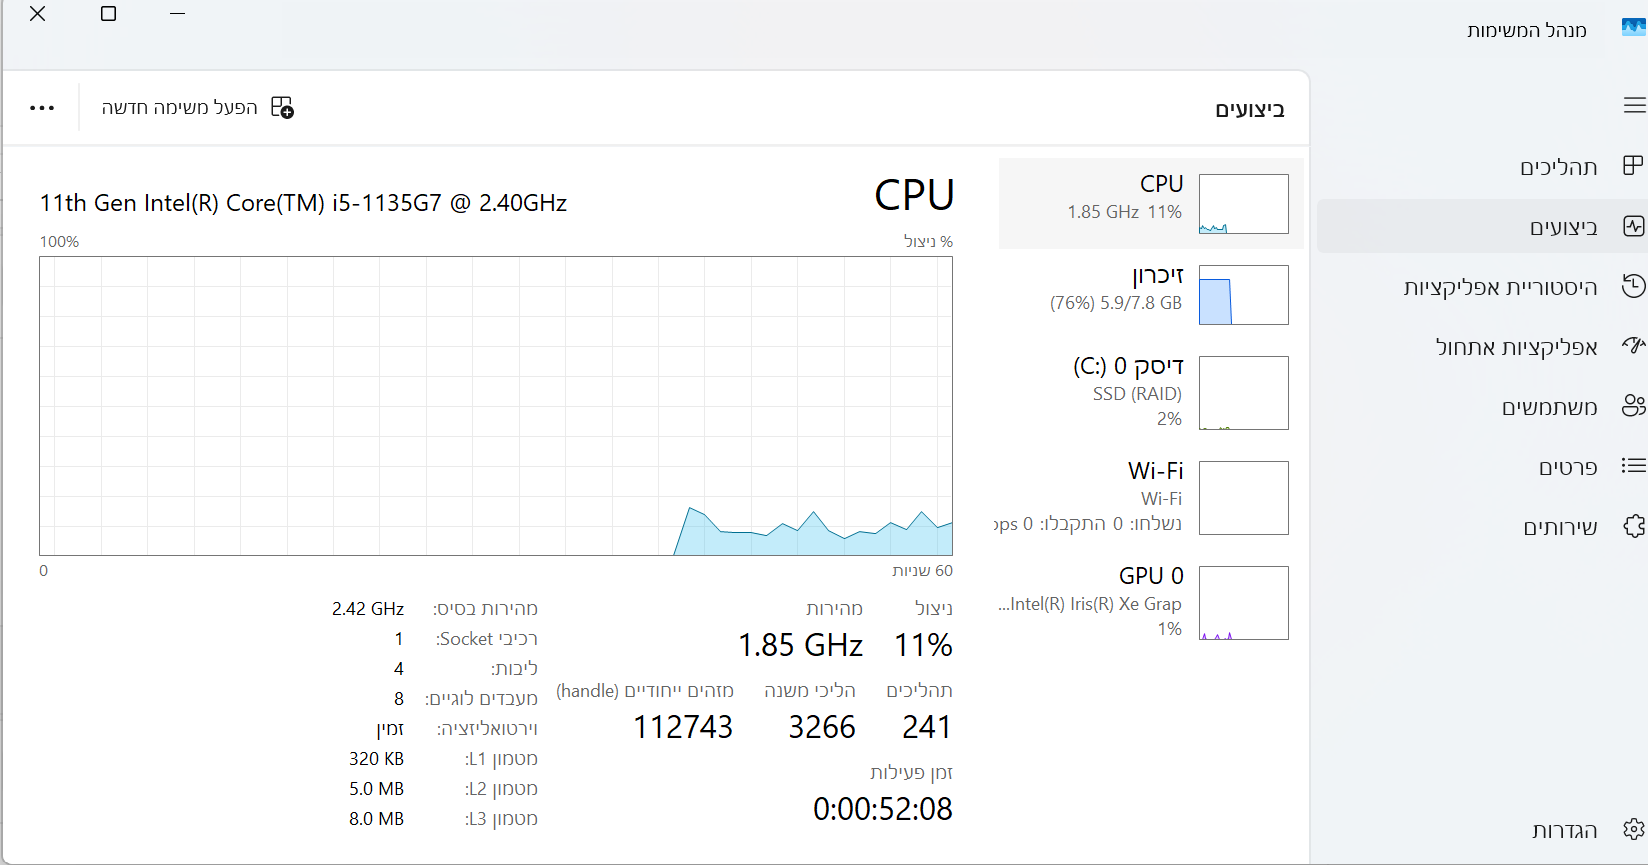Click Run new task (הפעל משימה חדשה)
Viewport: 1648px width, 865px height.
[198, 108]
